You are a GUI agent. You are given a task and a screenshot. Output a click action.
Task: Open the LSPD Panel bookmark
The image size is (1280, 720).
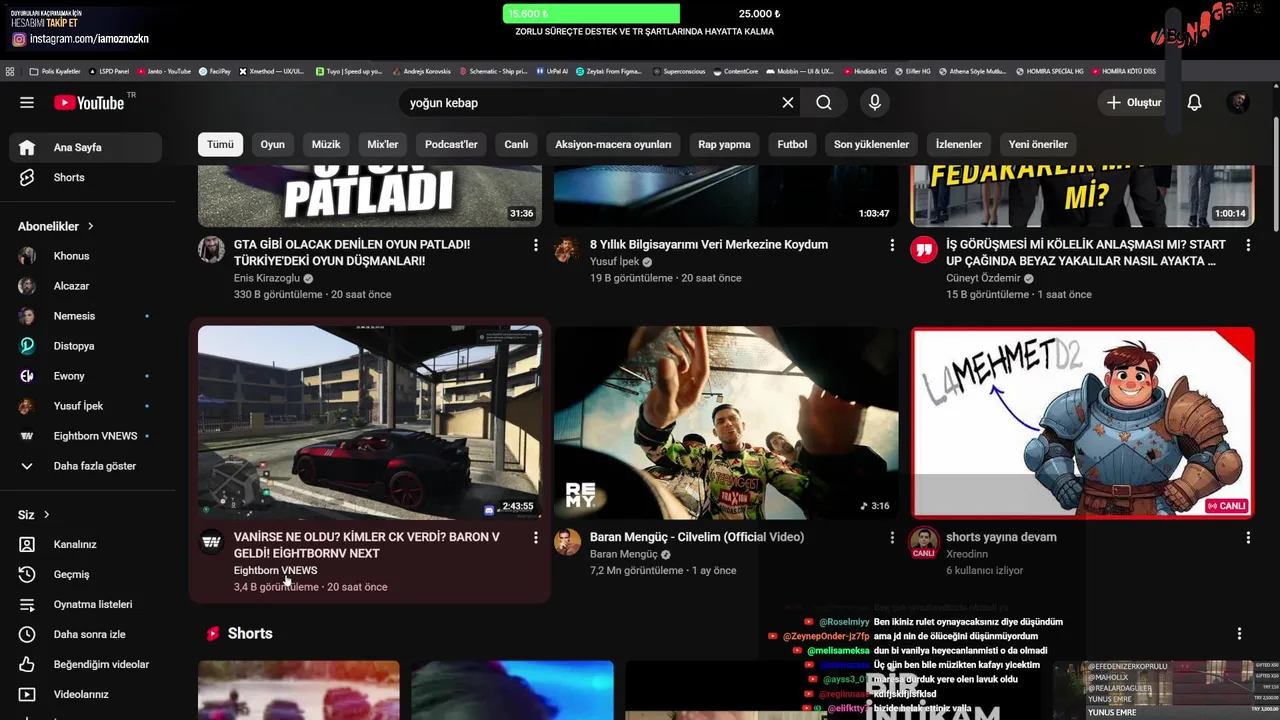point(109,72)
